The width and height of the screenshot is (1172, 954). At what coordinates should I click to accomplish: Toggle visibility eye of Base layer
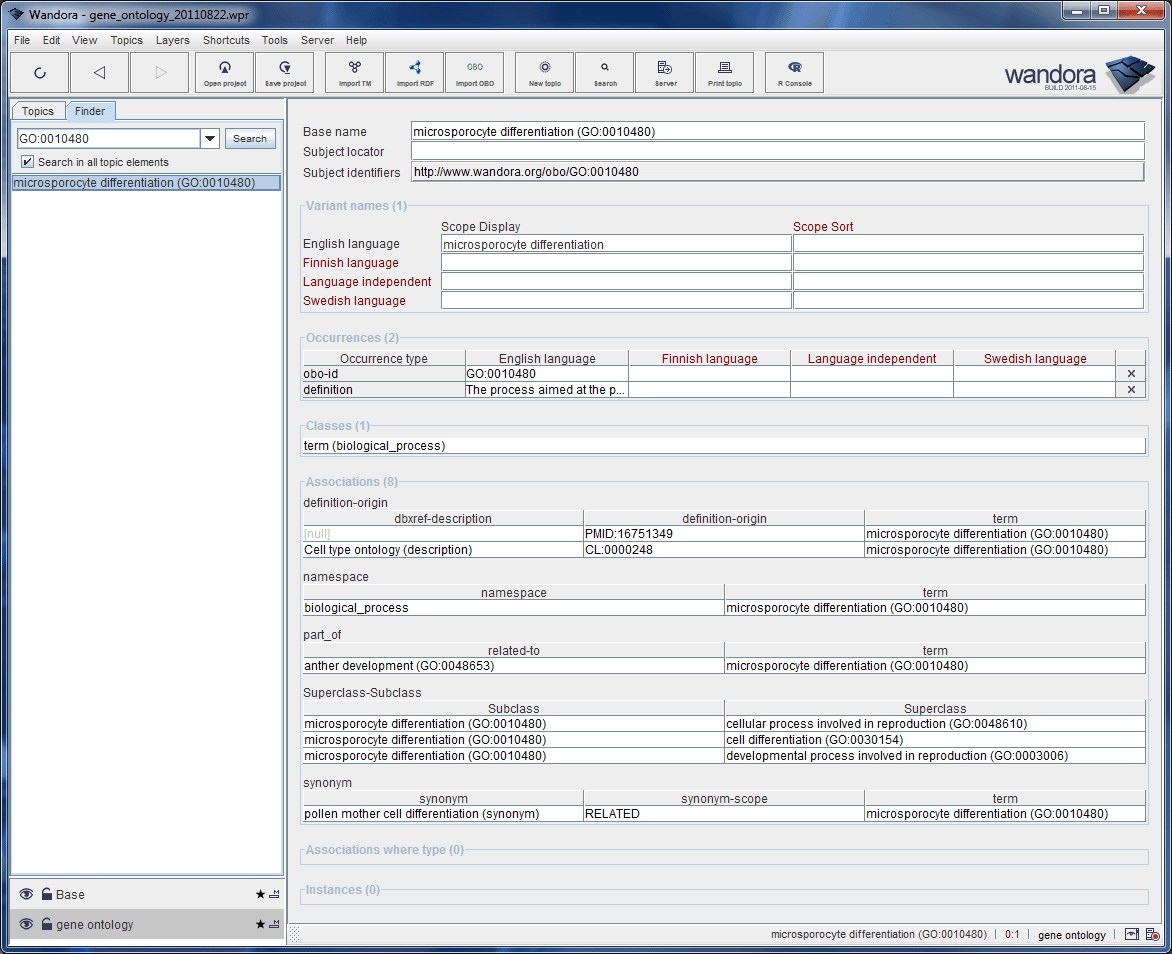coord(27,895)
